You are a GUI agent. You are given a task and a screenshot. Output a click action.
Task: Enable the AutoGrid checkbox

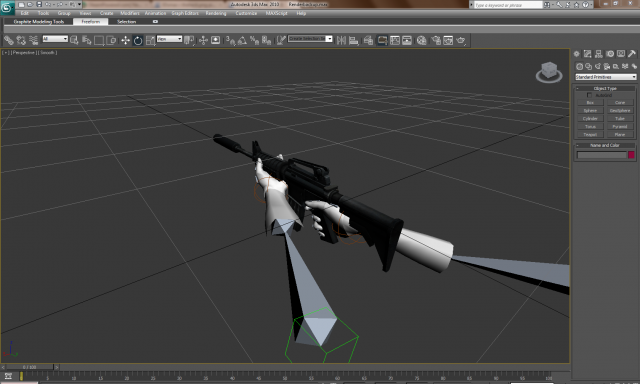point(589,95)
